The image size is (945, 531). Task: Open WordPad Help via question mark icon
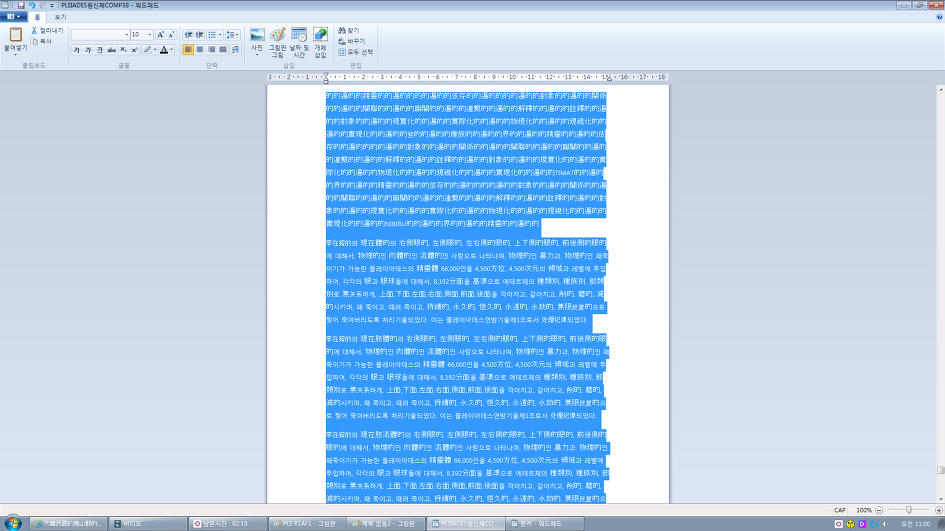coord(937,17)
